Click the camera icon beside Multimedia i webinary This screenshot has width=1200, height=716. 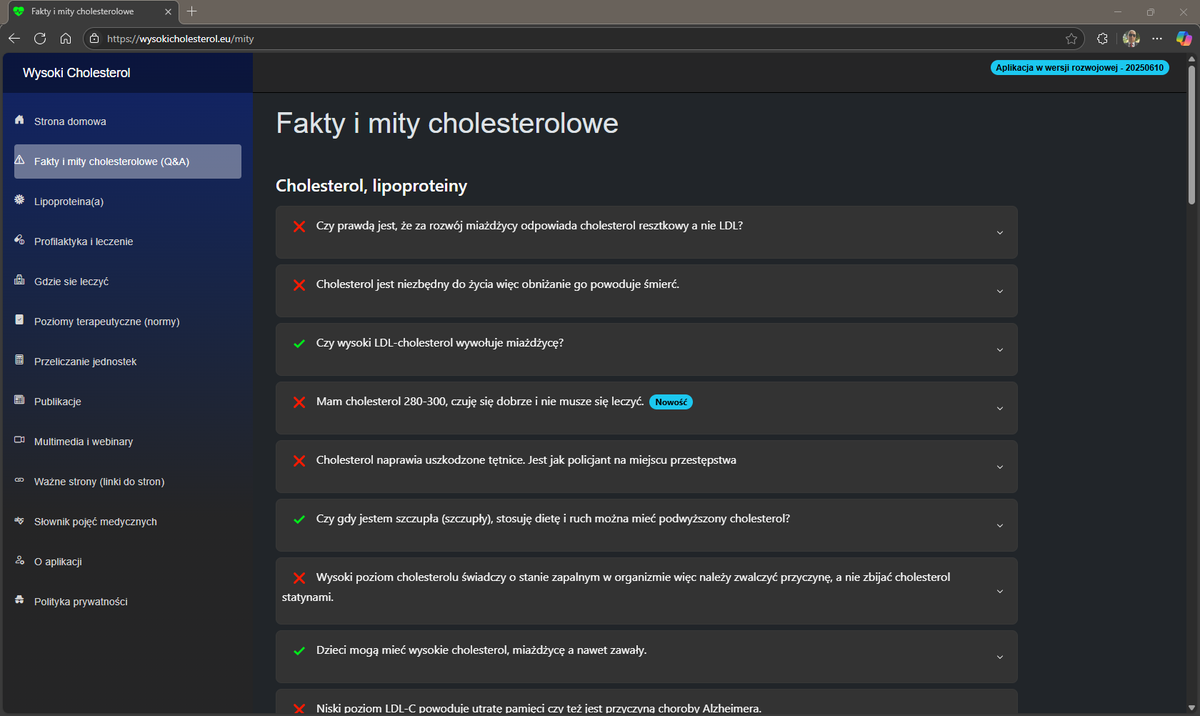coord(19,441)
